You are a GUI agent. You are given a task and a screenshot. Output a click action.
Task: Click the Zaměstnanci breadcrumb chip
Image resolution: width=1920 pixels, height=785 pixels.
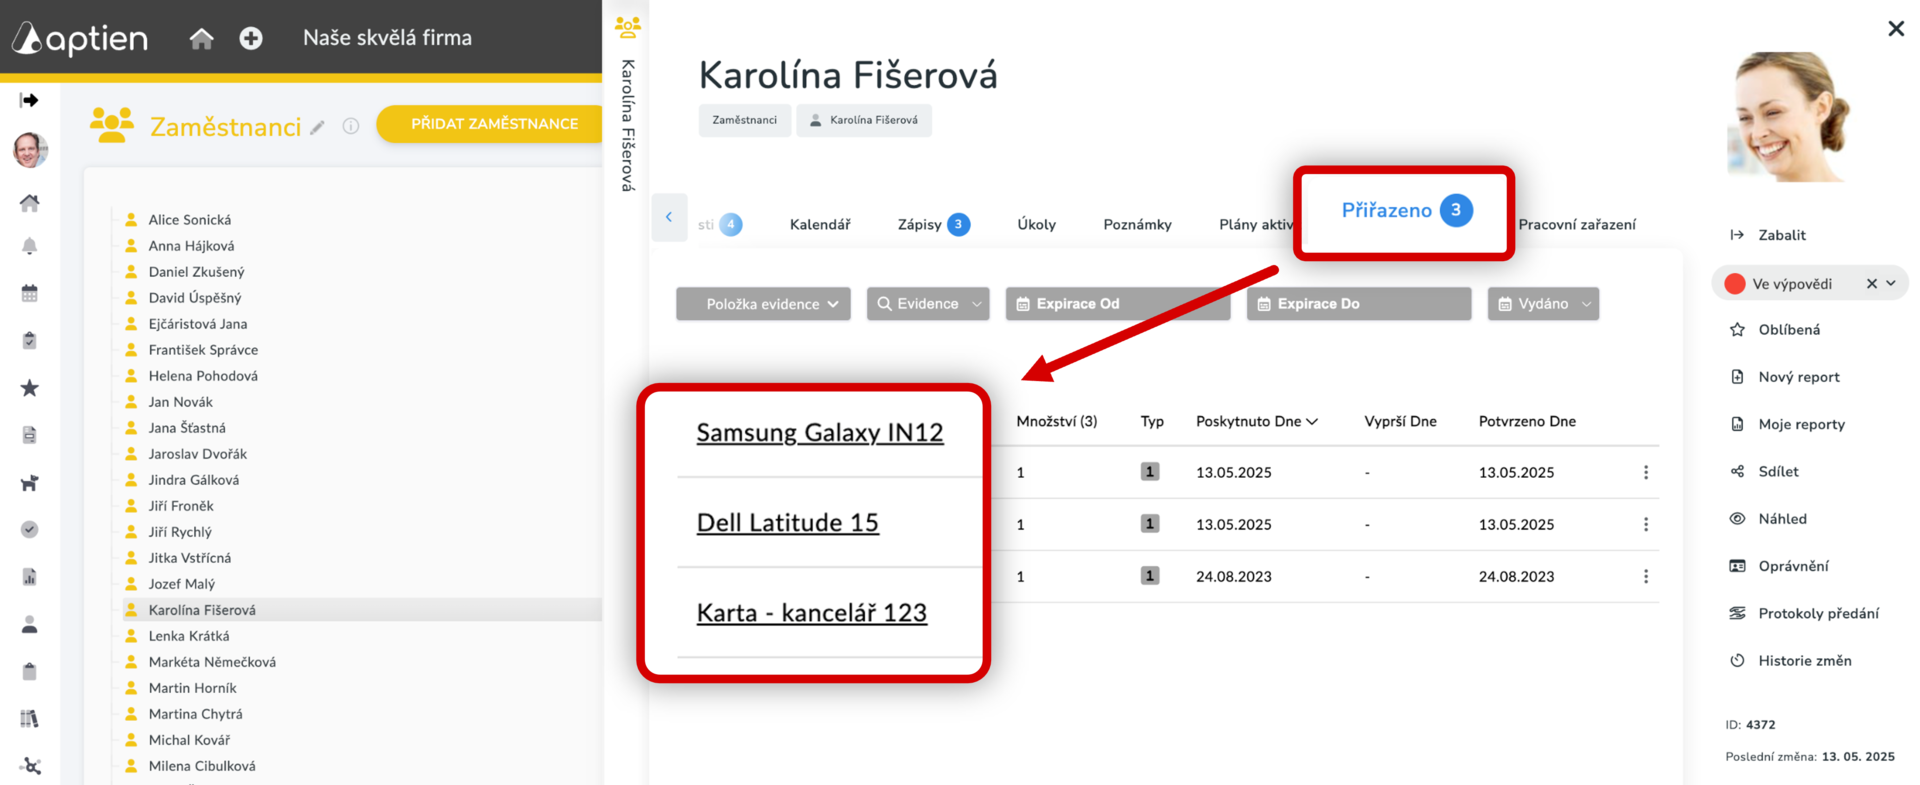click(x=744, y=120)
